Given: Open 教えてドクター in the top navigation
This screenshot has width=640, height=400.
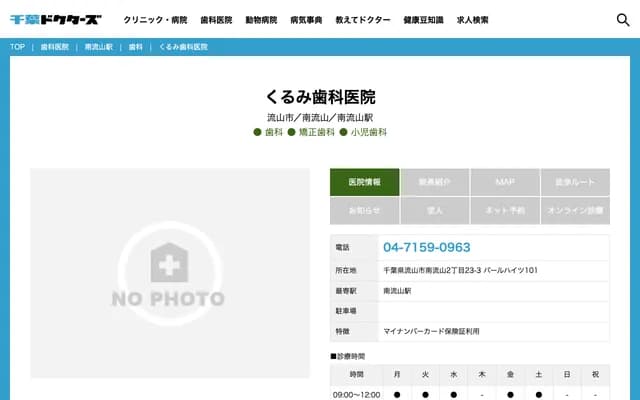Looking at the screenshot, I should point(363,20).
